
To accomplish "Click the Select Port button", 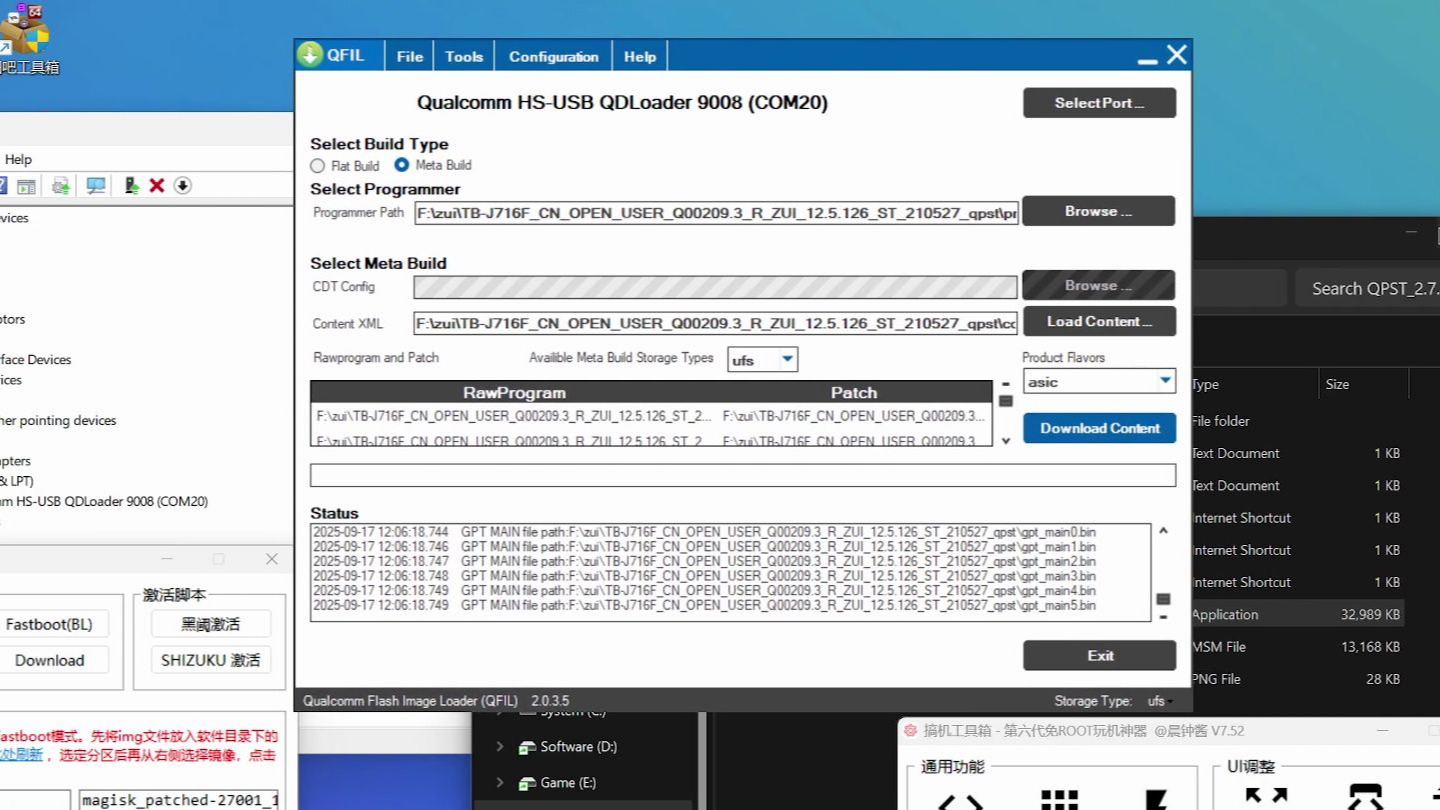I will point(1099,103).
